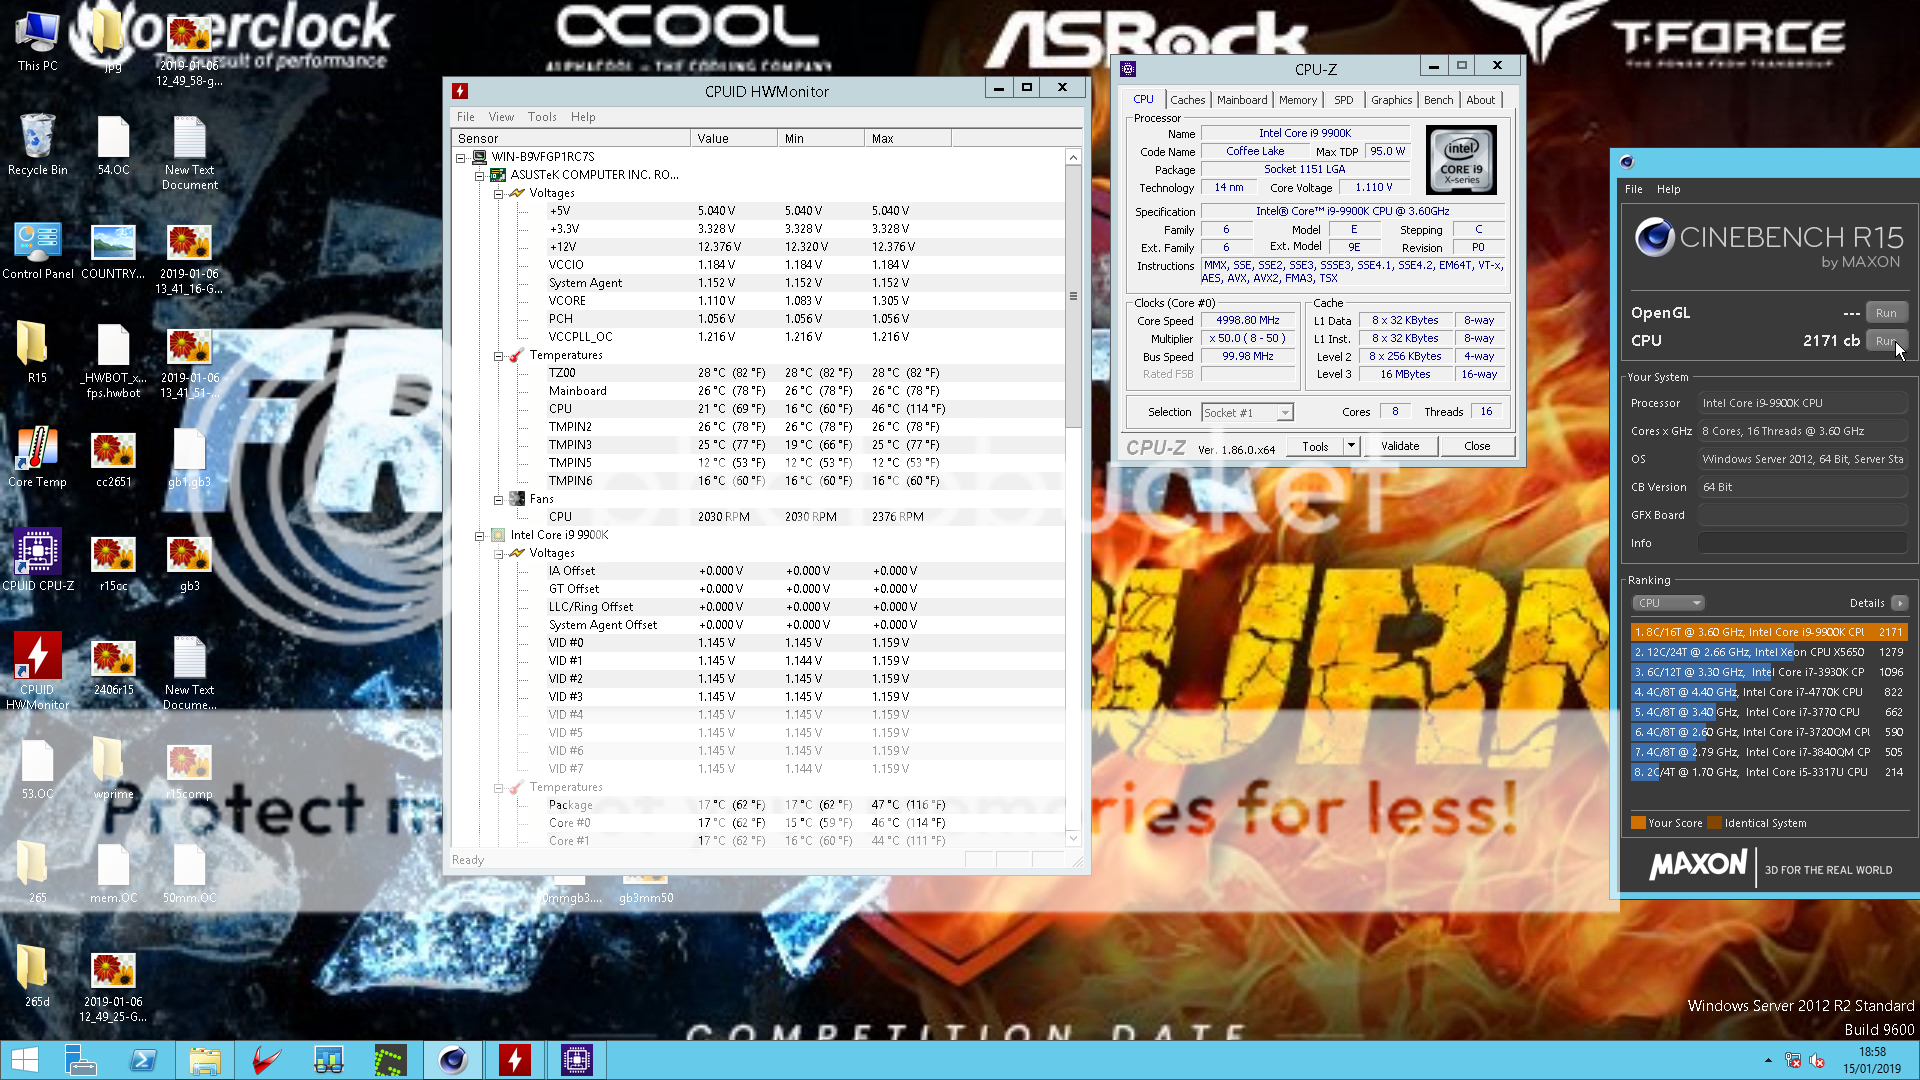Image resolution: width=1920 pixels, height=1080 pixels.
Task: Click HWMonitor scrollbar up arrow
Action: [1073, 157]
